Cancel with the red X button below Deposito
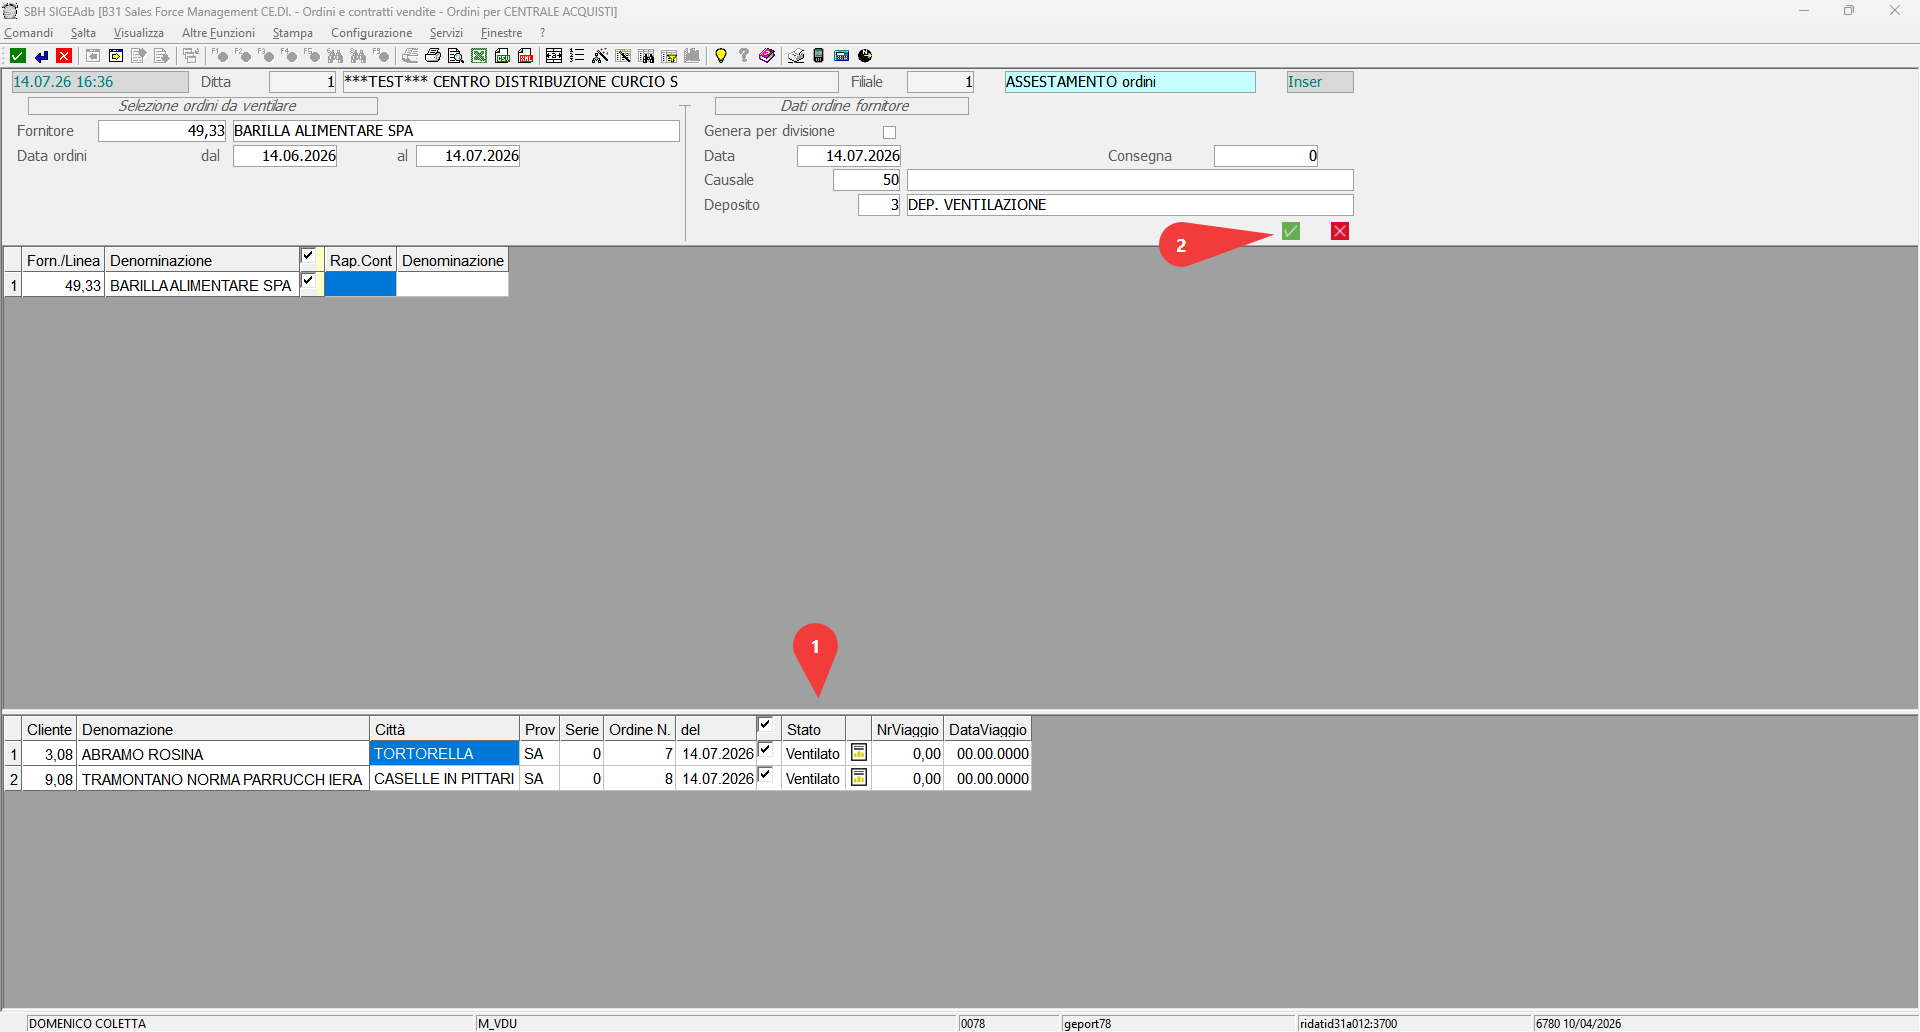Screen dimensions: 1920x1032 [x=1340, y=231]
